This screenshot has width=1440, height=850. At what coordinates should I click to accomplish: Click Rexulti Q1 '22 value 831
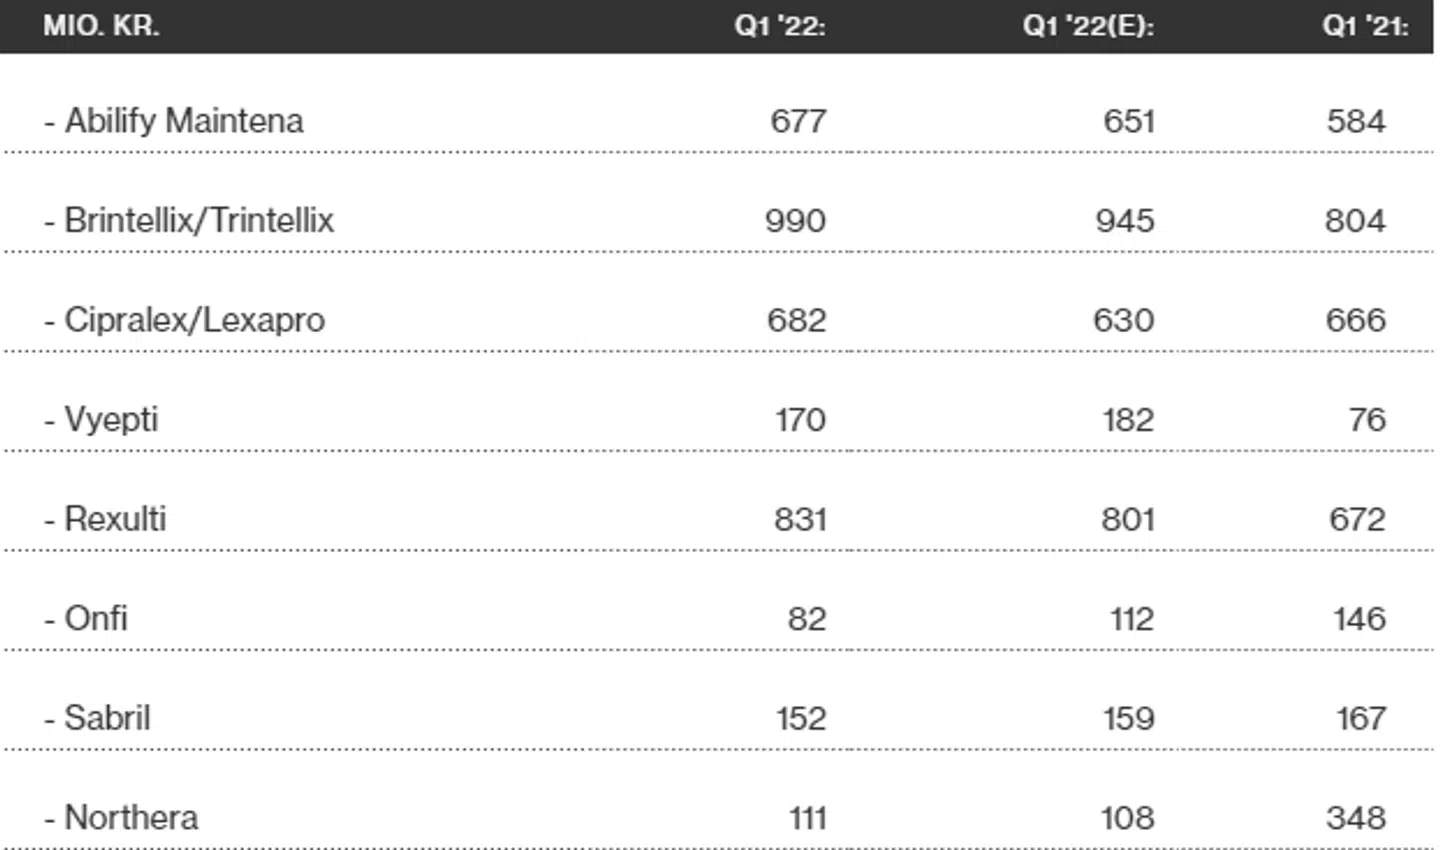coord(800,519)
